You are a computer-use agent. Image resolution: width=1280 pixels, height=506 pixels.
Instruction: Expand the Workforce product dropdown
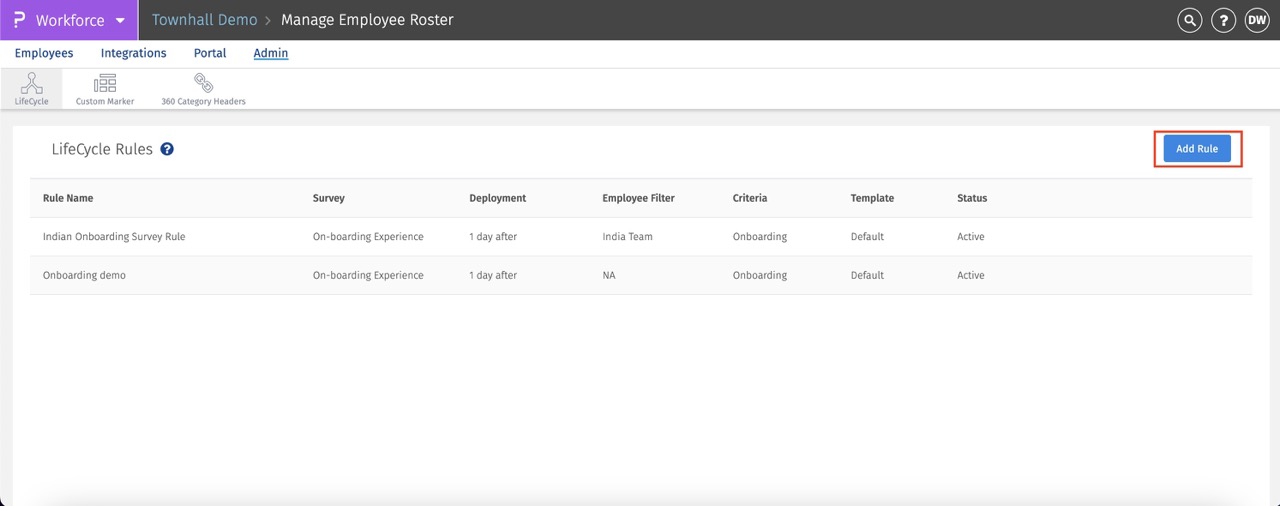pos(120,21)
